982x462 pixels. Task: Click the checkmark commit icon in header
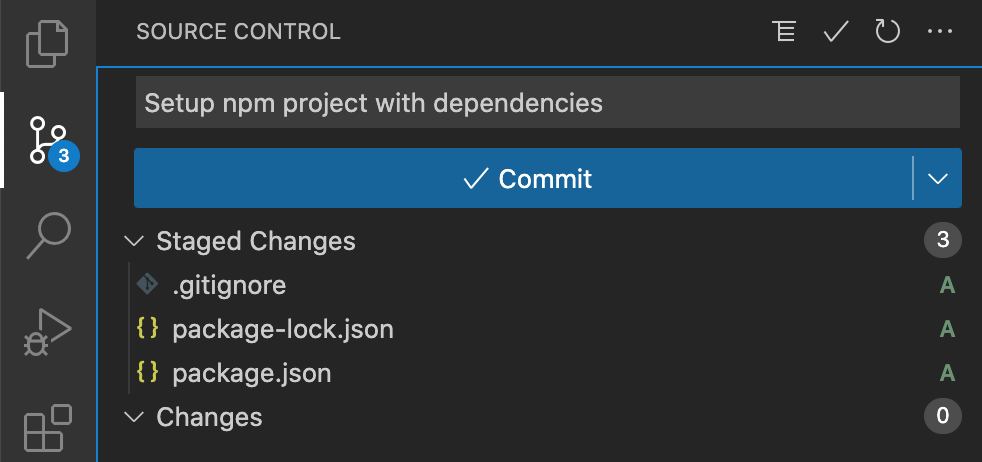(835, 31)
